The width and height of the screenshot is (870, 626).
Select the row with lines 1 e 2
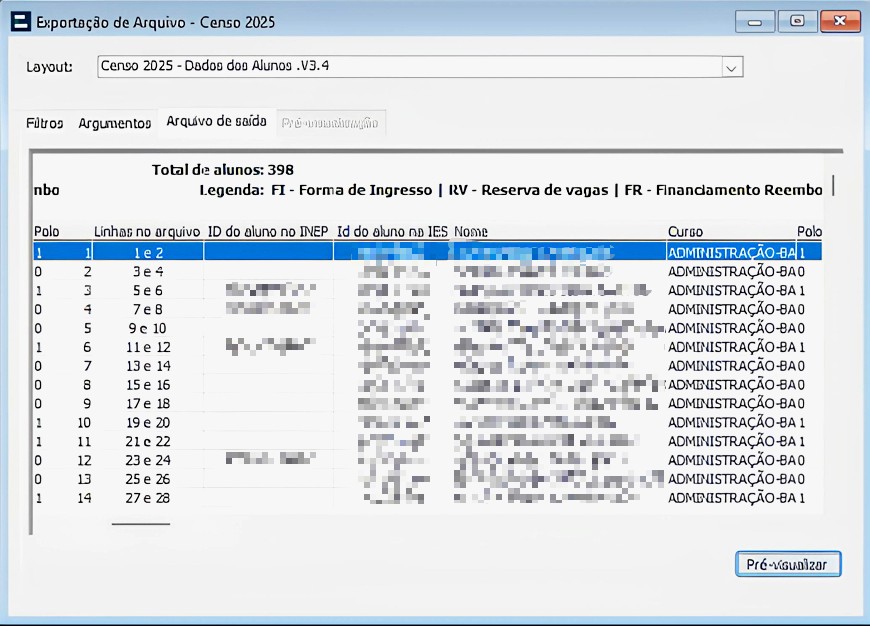point(427,253)
